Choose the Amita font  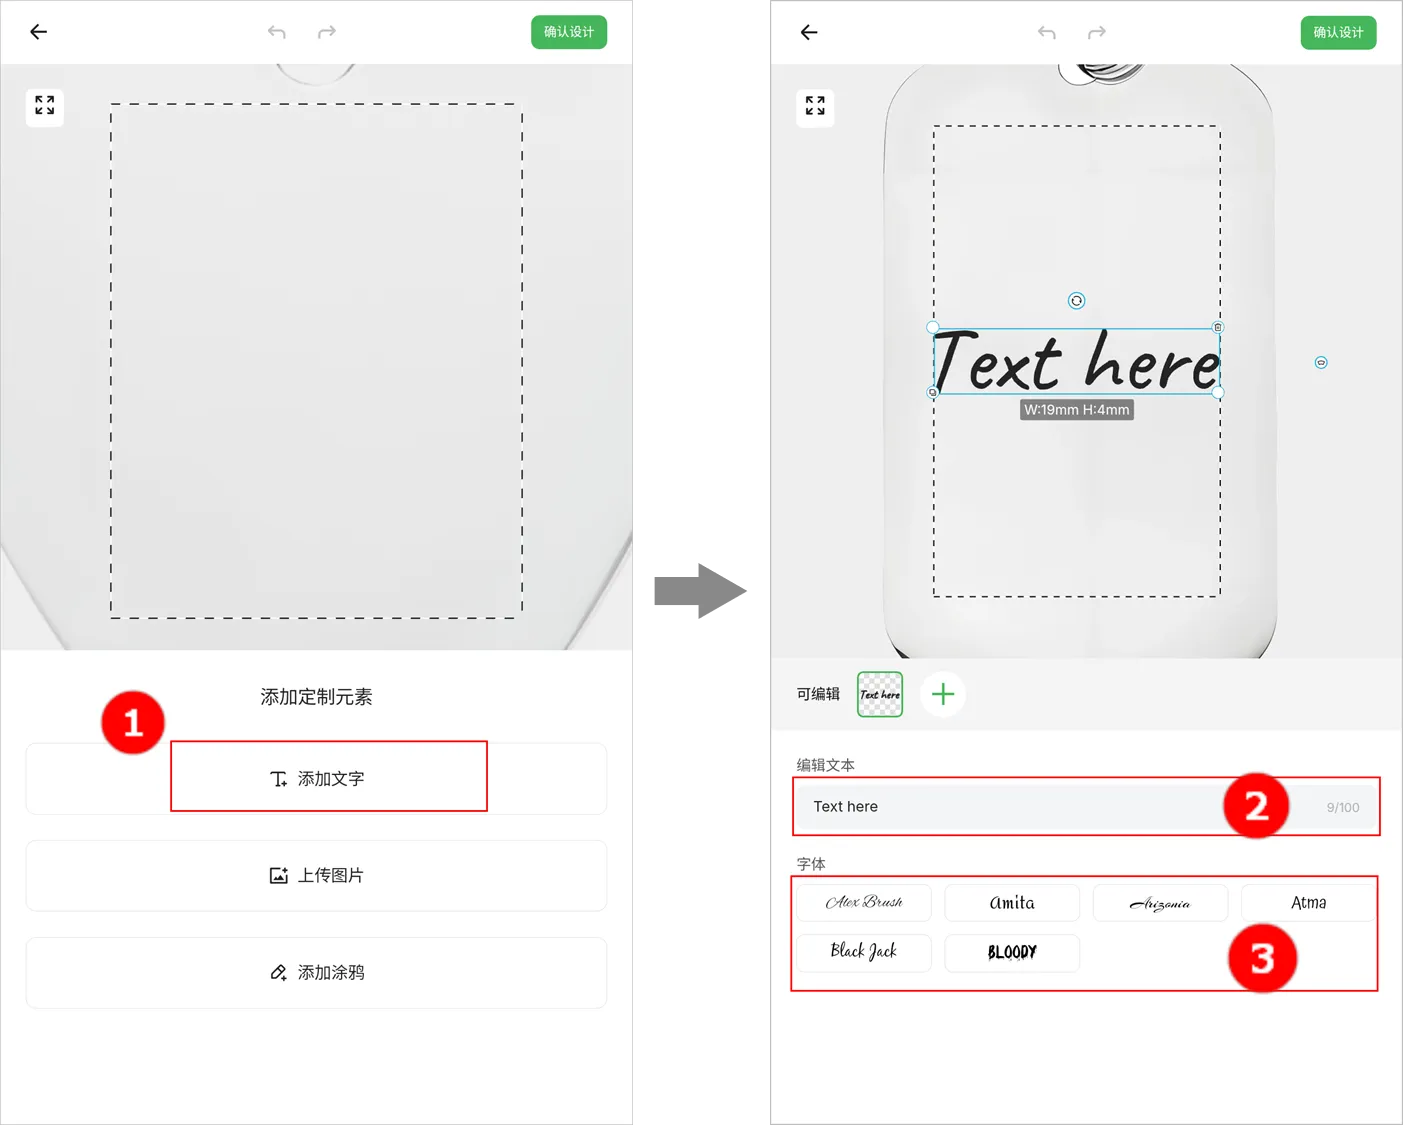pos(1012,902)
